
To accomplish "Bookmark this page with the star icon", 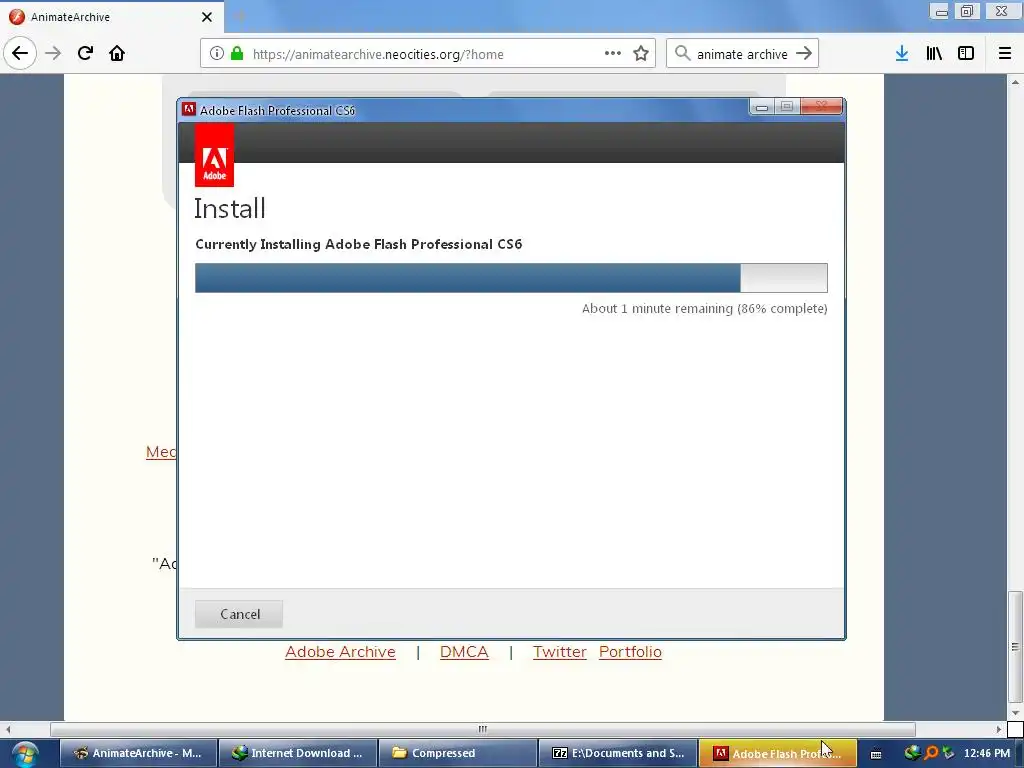I will [641, 54].
